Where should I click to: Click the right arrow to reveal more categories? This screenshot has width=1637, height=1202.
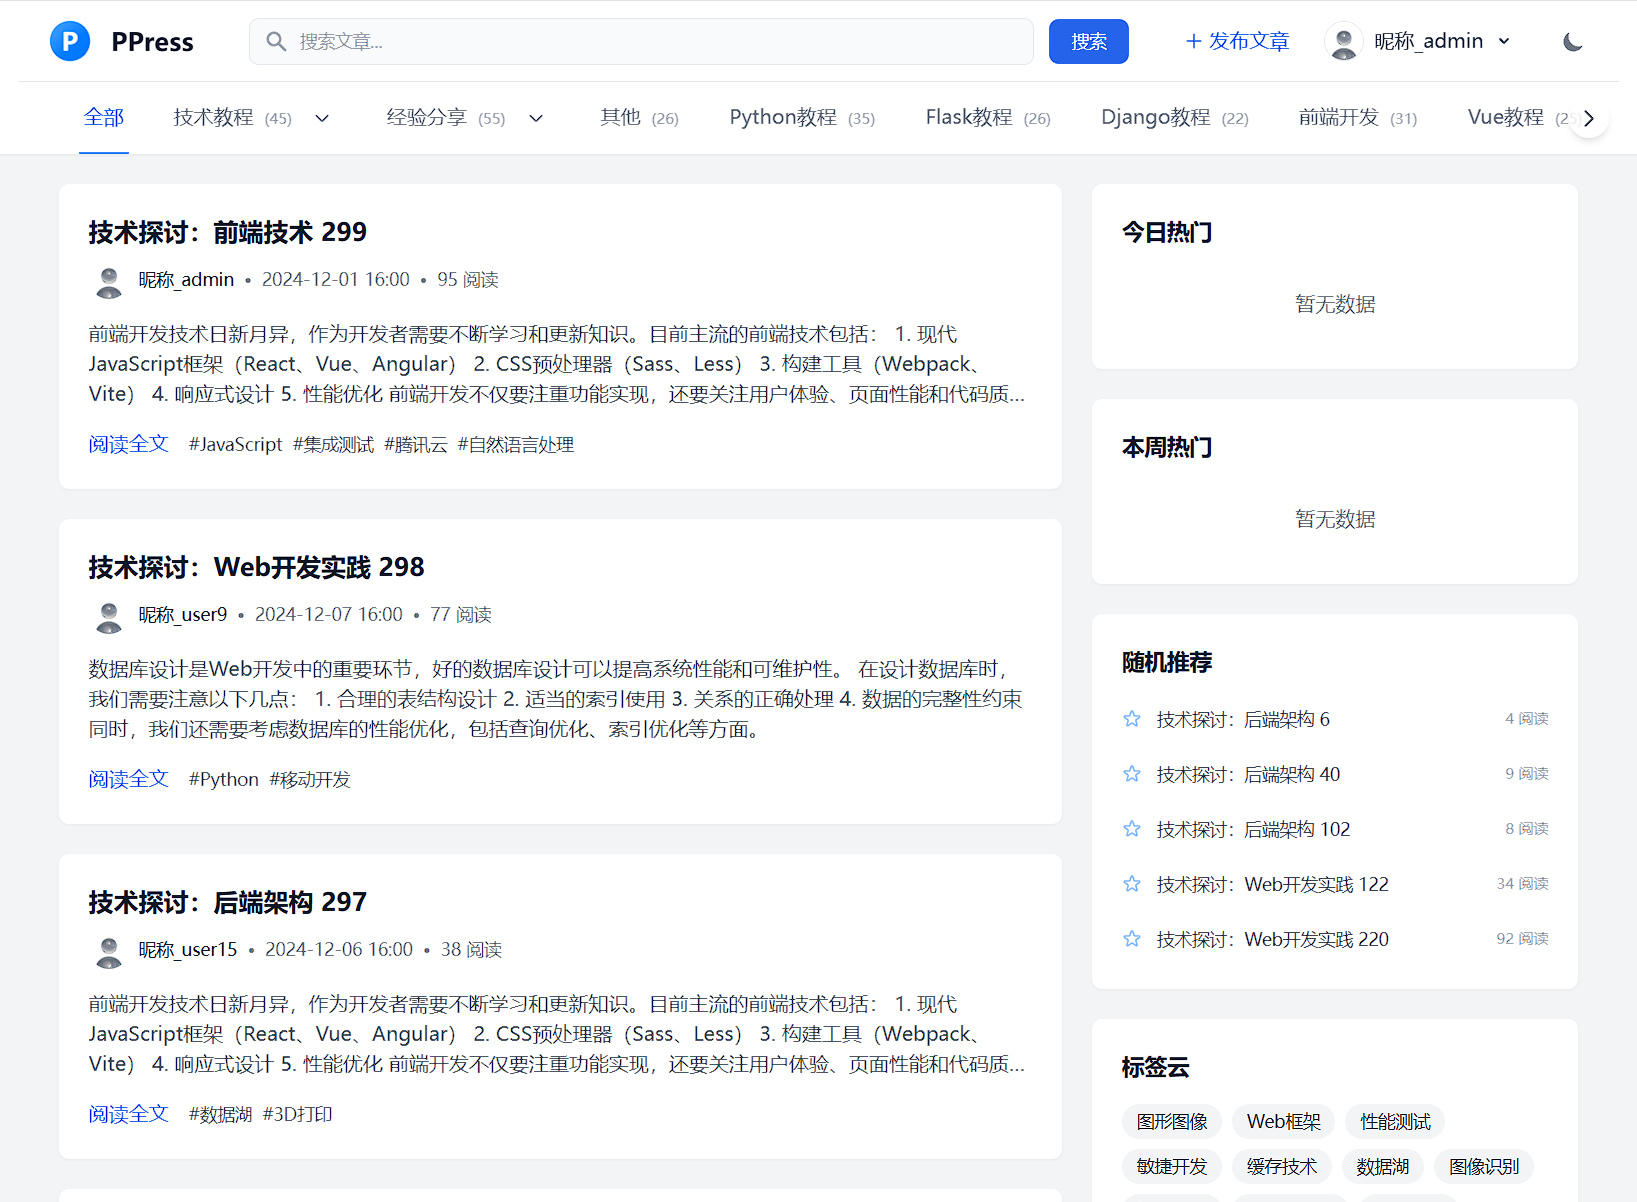point(1589,117)
